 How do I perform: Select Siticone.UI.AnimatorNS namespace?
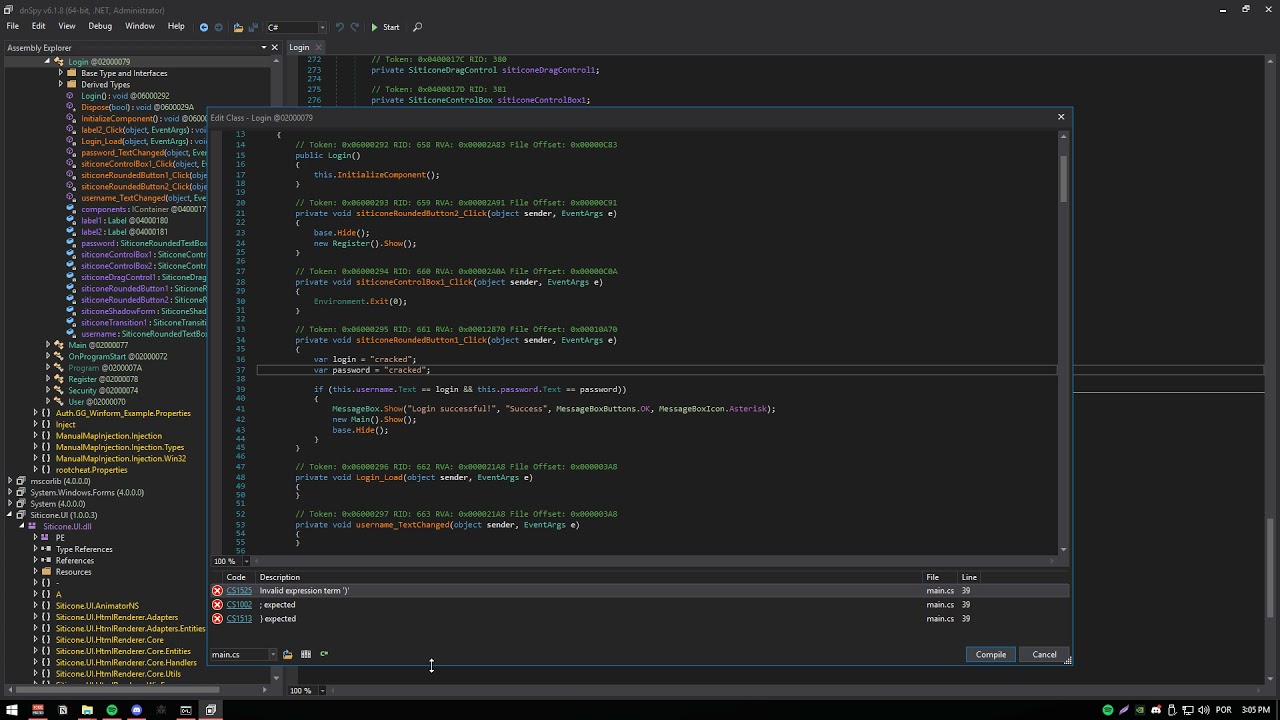97,606
